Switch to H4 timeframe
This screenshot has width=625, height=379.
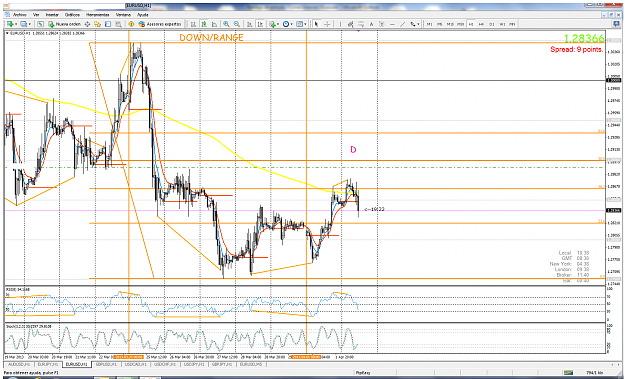tap(481, 24)
